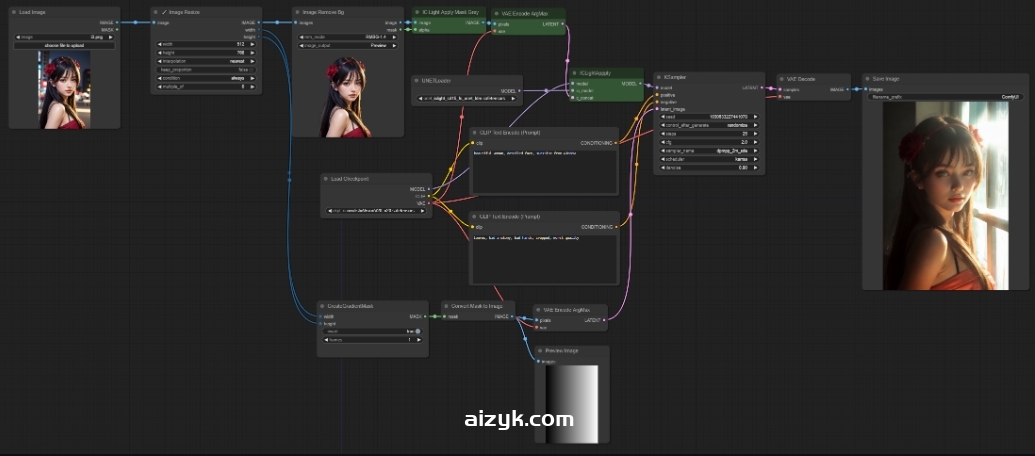
Task: Collapse the Image Remove Bg node
Action: 298,12
